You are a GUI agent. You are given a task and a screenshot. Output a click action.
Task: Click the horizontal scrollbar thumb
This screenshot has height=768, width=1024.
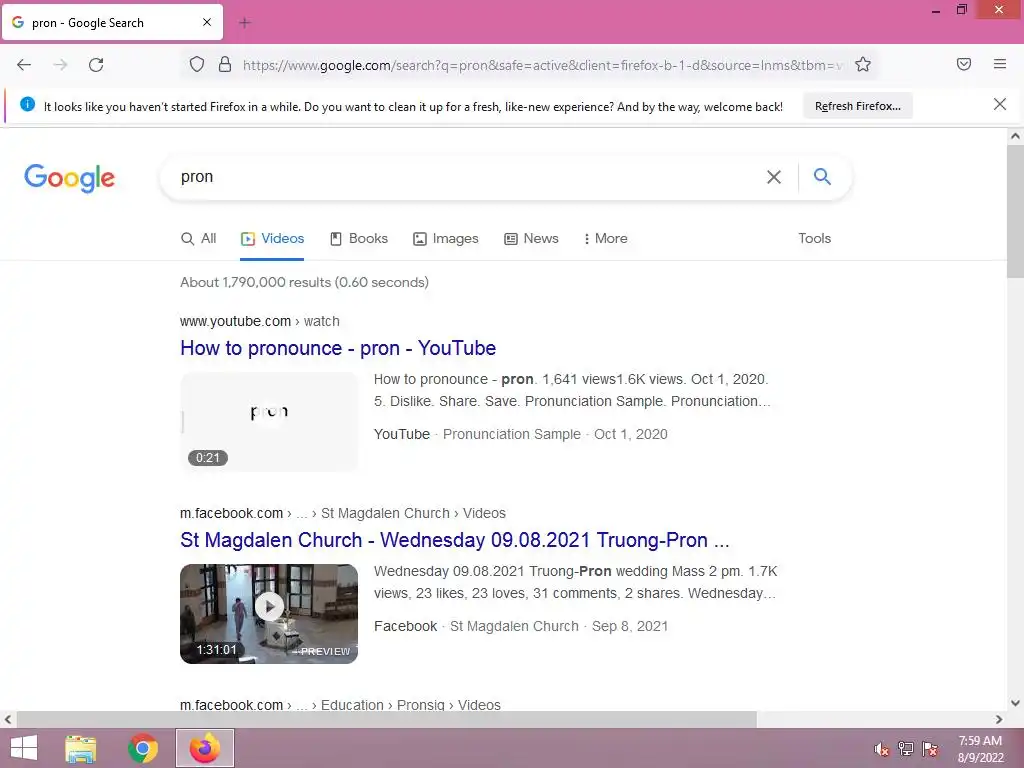pos(387,720)
